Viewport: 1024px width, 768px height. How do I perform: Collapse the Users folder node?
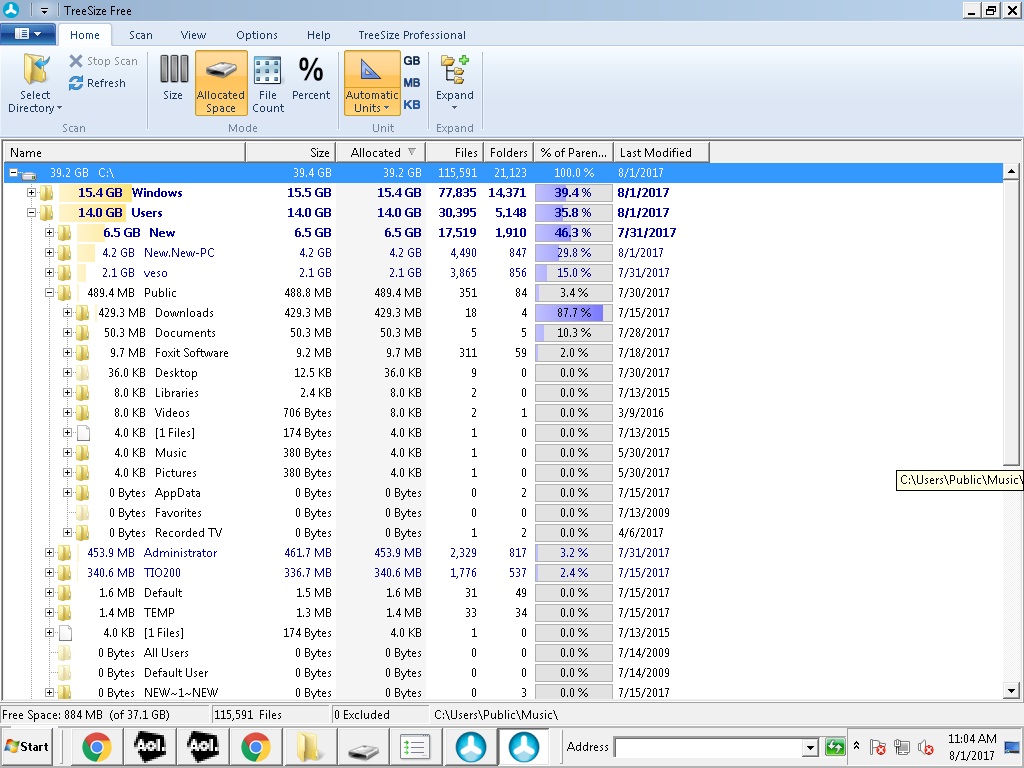31,212
